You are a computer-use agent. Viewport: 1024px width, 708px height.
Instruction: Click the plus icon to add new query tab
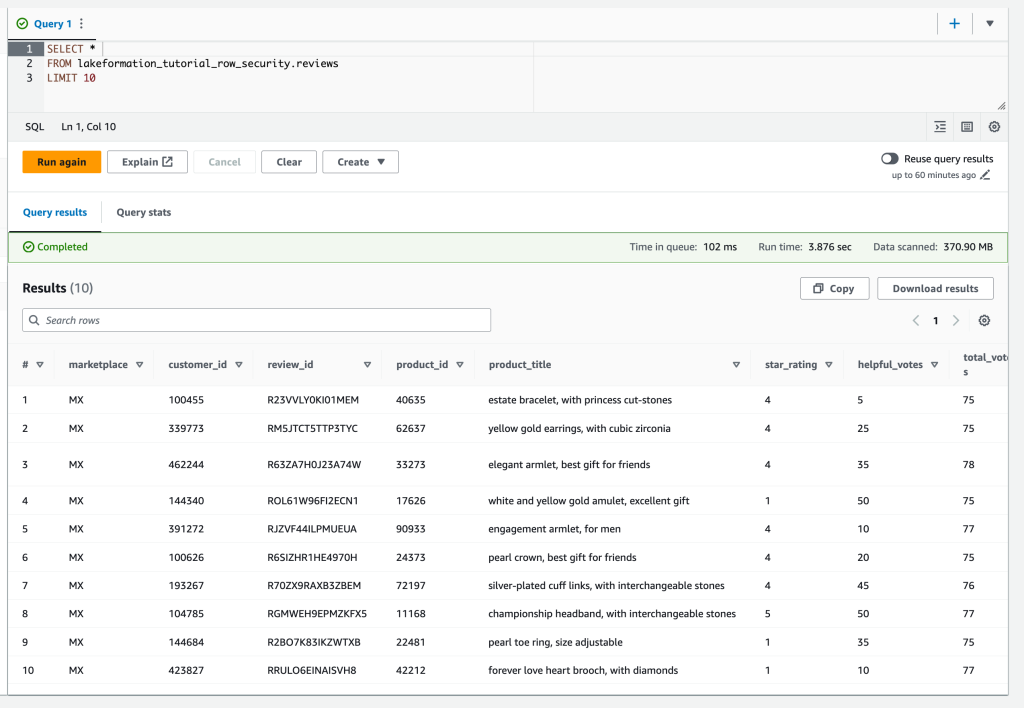[954, 23]
